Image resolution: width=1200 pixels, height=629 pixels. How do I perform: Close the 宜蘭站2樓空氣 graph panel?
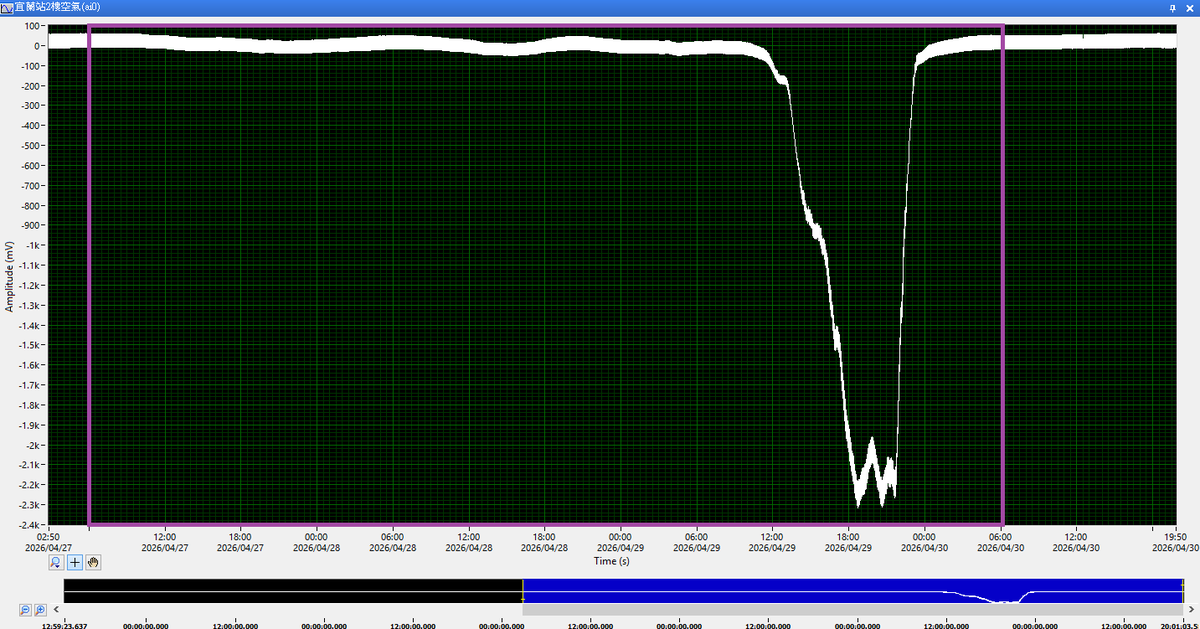click(1190, 6)
